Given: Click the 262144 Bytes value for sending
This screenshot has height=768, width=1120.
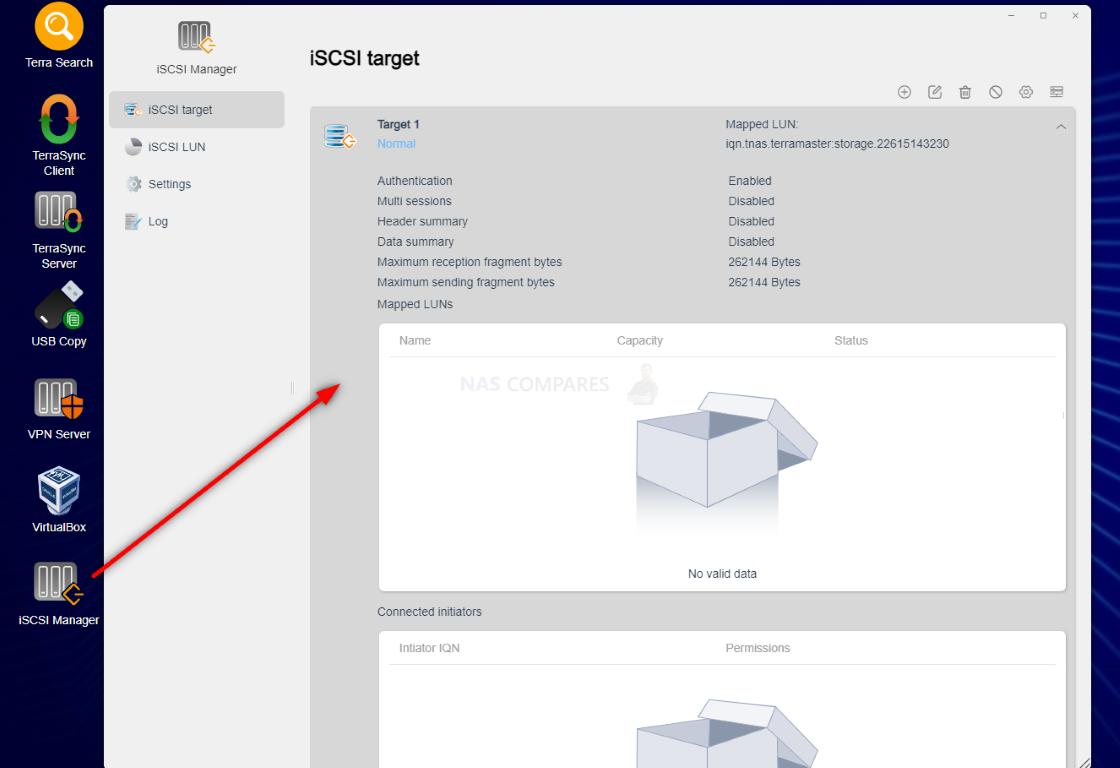Looking at the screenshot, I should [764, 282].
